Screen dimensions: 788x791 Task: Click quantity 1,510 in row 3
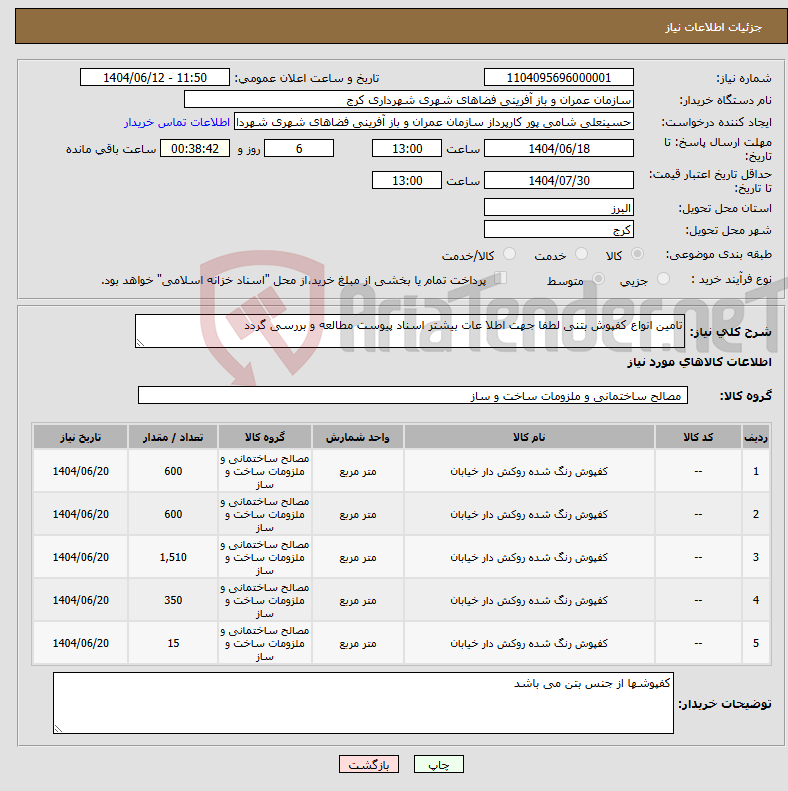tap(173, 557)
